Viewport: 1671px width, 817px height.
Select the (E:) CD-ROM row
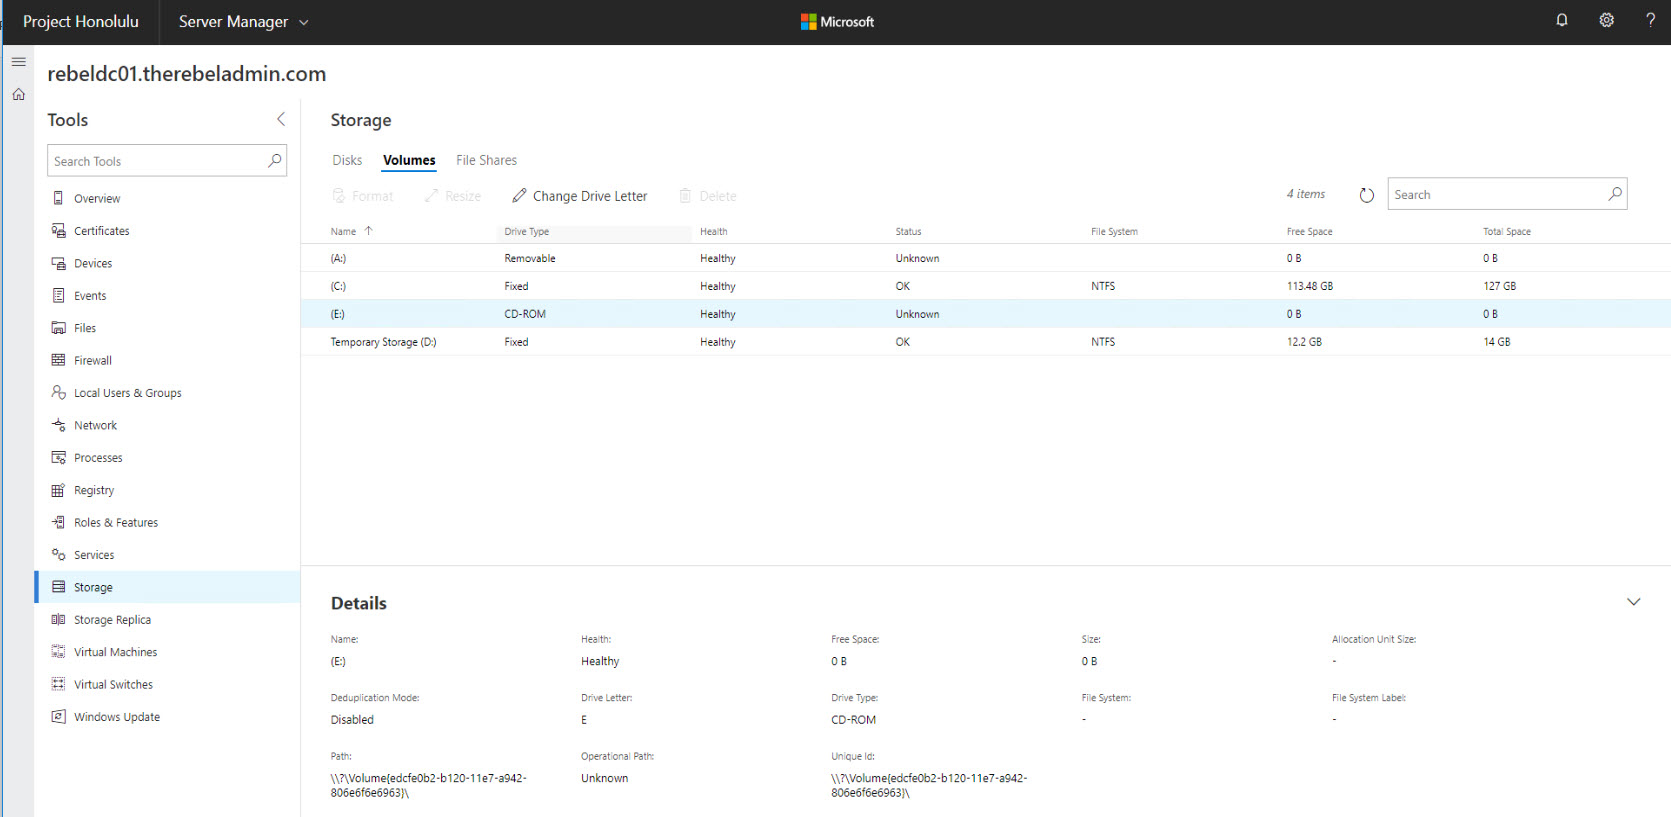pyautogui.click(x=985, y=314)
